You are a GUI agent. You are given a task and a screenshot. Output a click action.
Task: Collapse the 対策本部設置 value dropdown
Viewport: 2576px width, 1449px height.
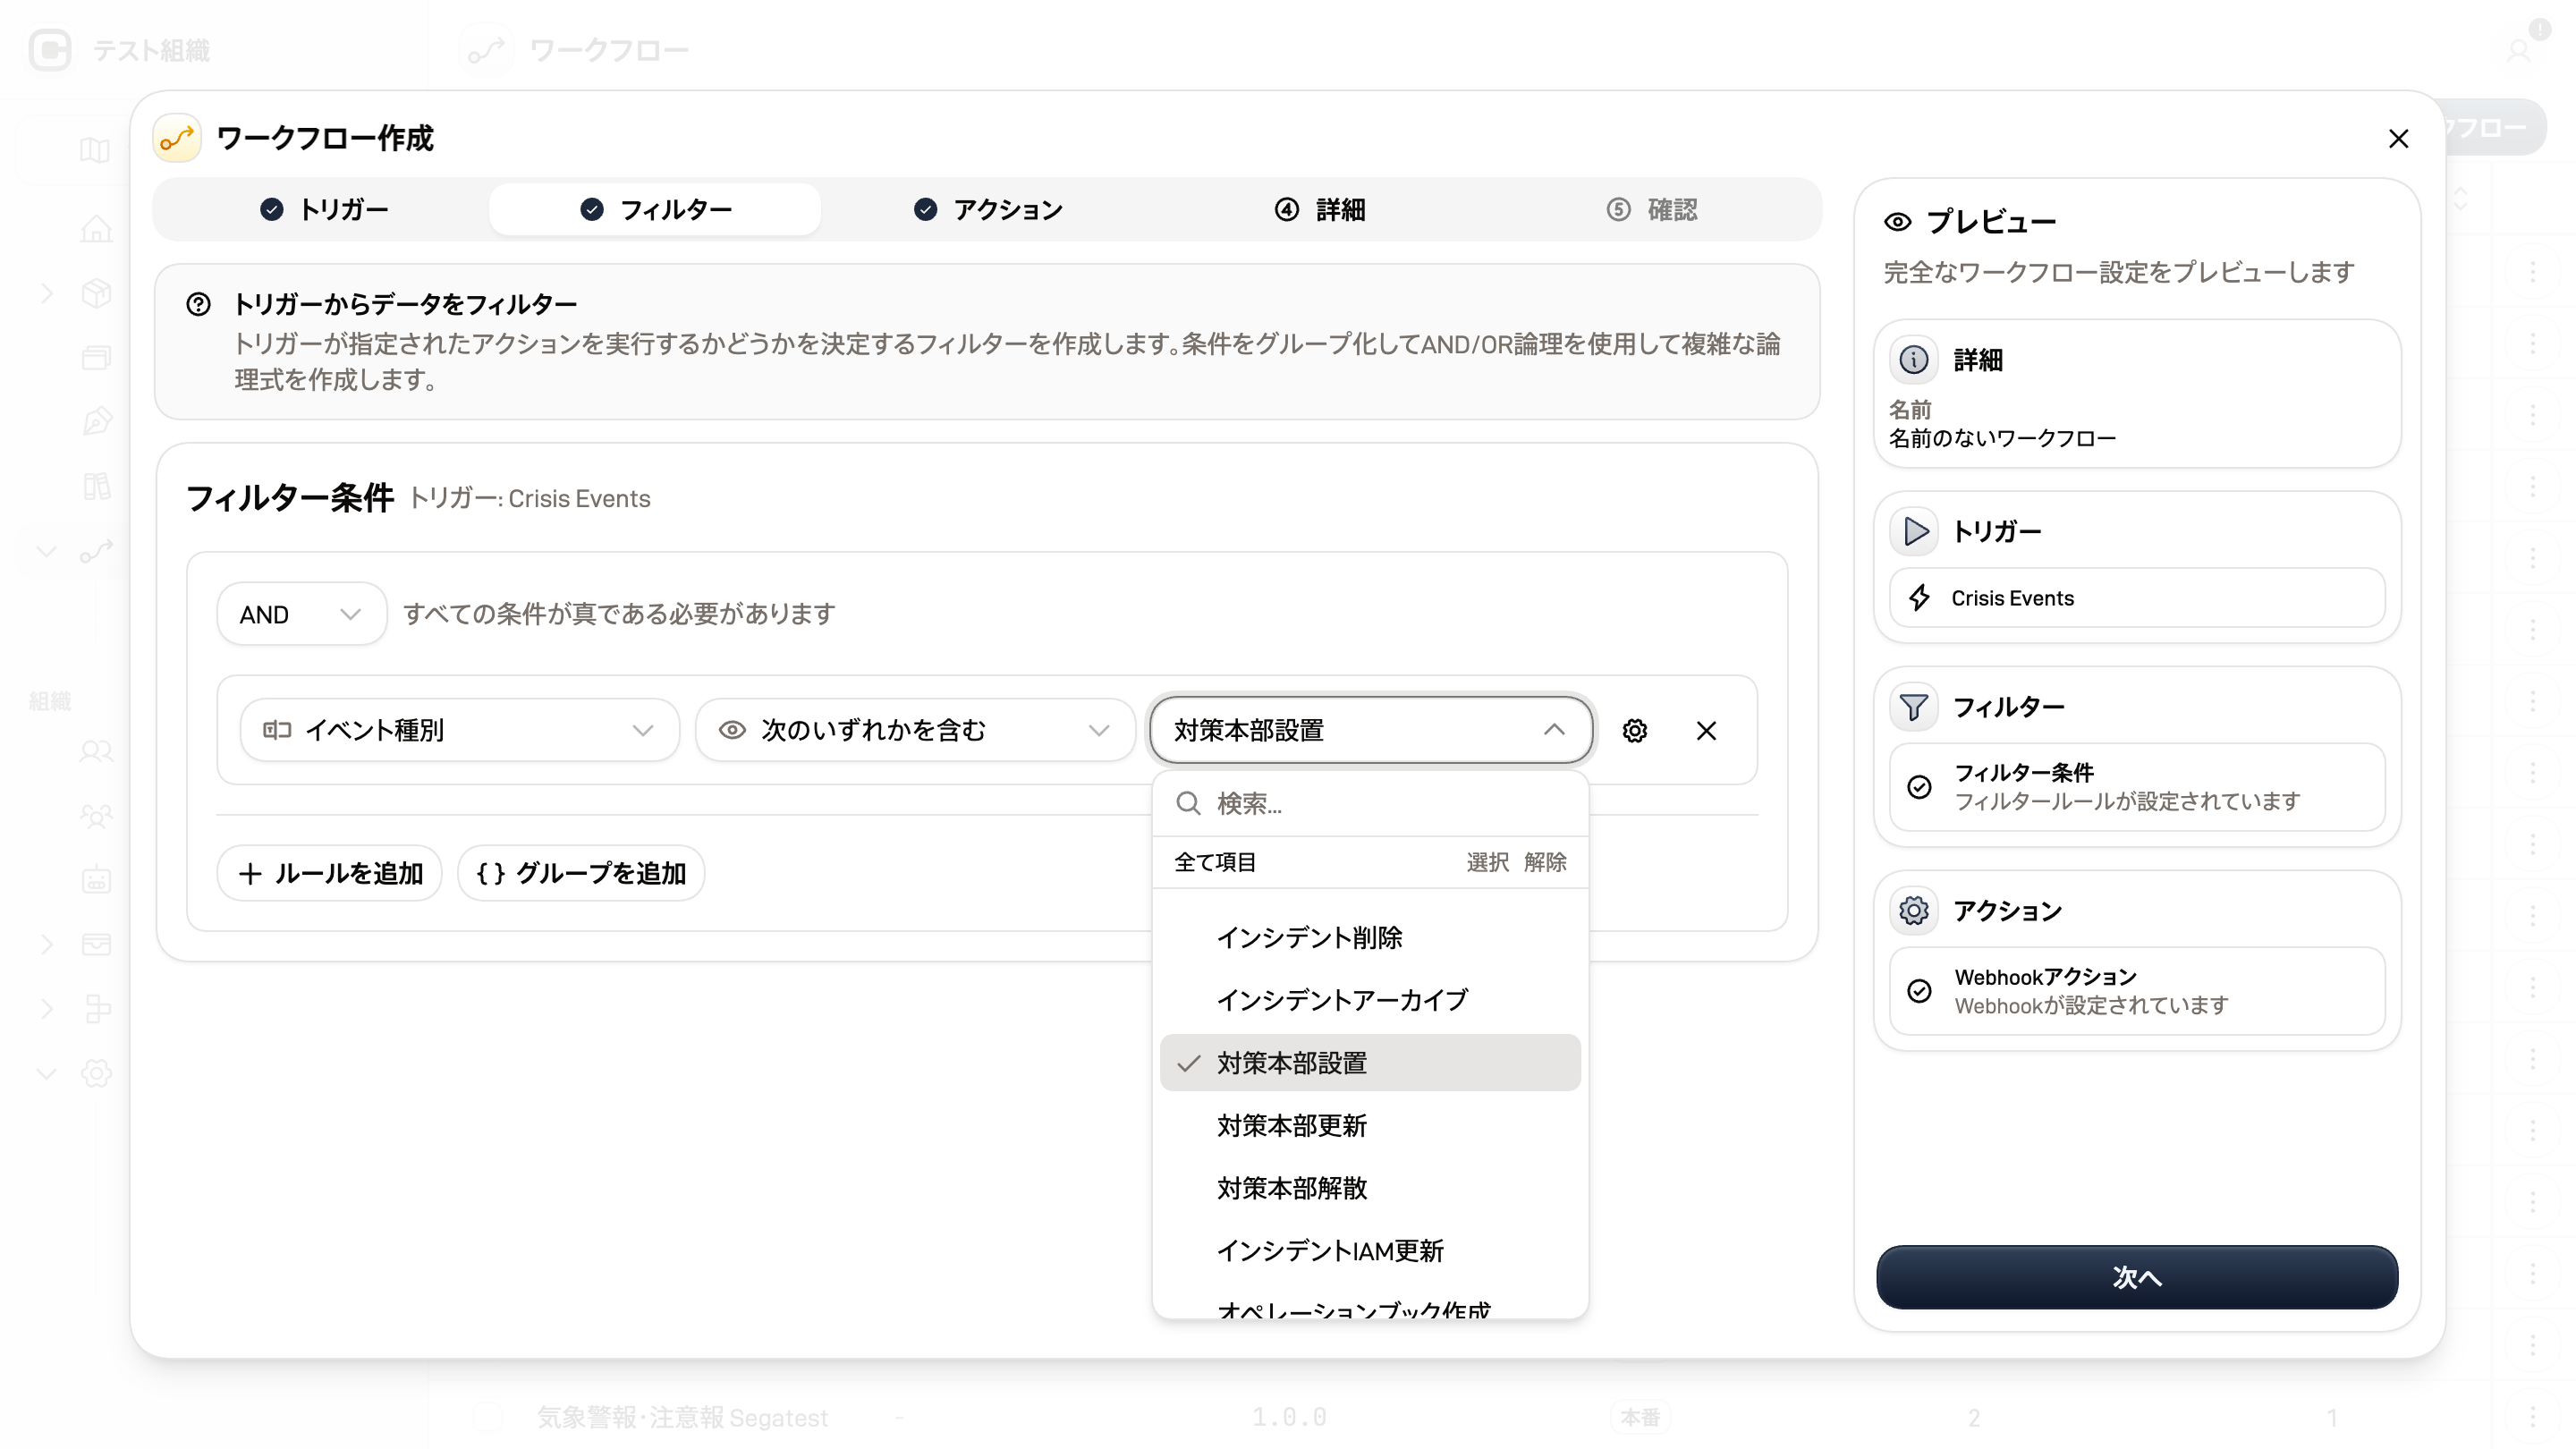[x=1370, y=731]
